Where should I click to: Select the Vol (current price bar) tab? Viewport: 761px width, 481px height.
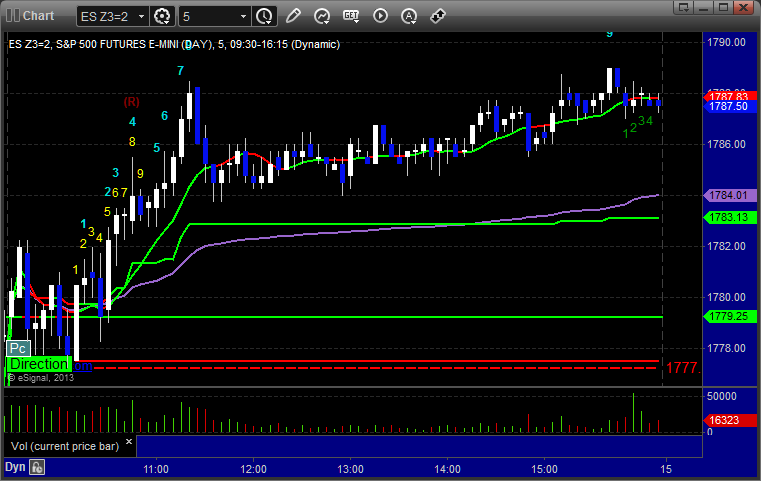click(x=65, y=446)
